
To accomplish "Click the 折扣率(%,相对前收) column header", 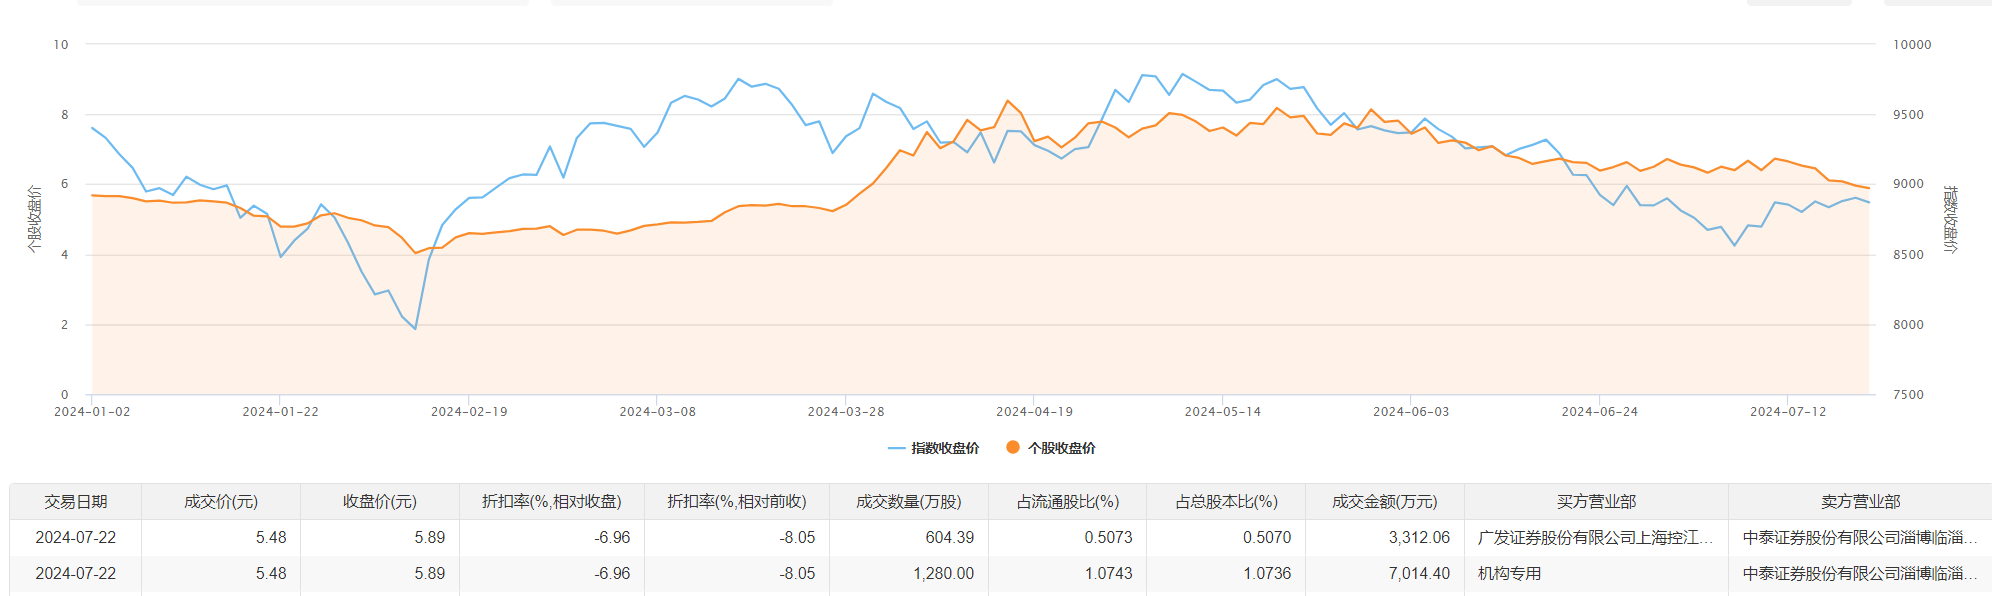I will tap(737, 501).
